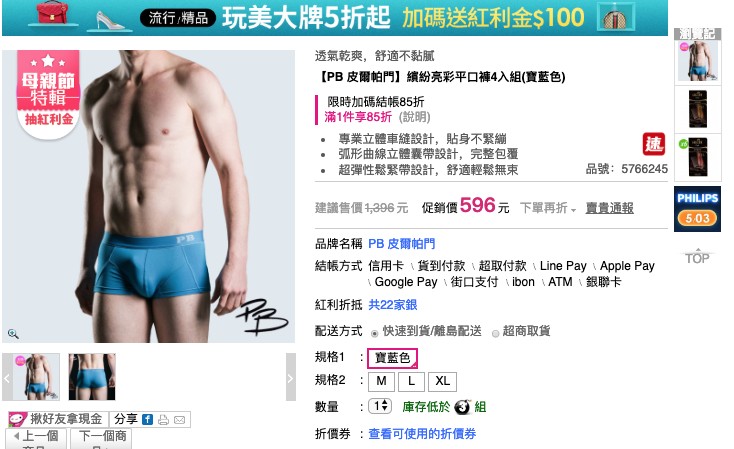Open the 查看可使用的折價券 coupon link
This screenshot has width=734, height=449.
pyautogui.click(x=422, y=434)
